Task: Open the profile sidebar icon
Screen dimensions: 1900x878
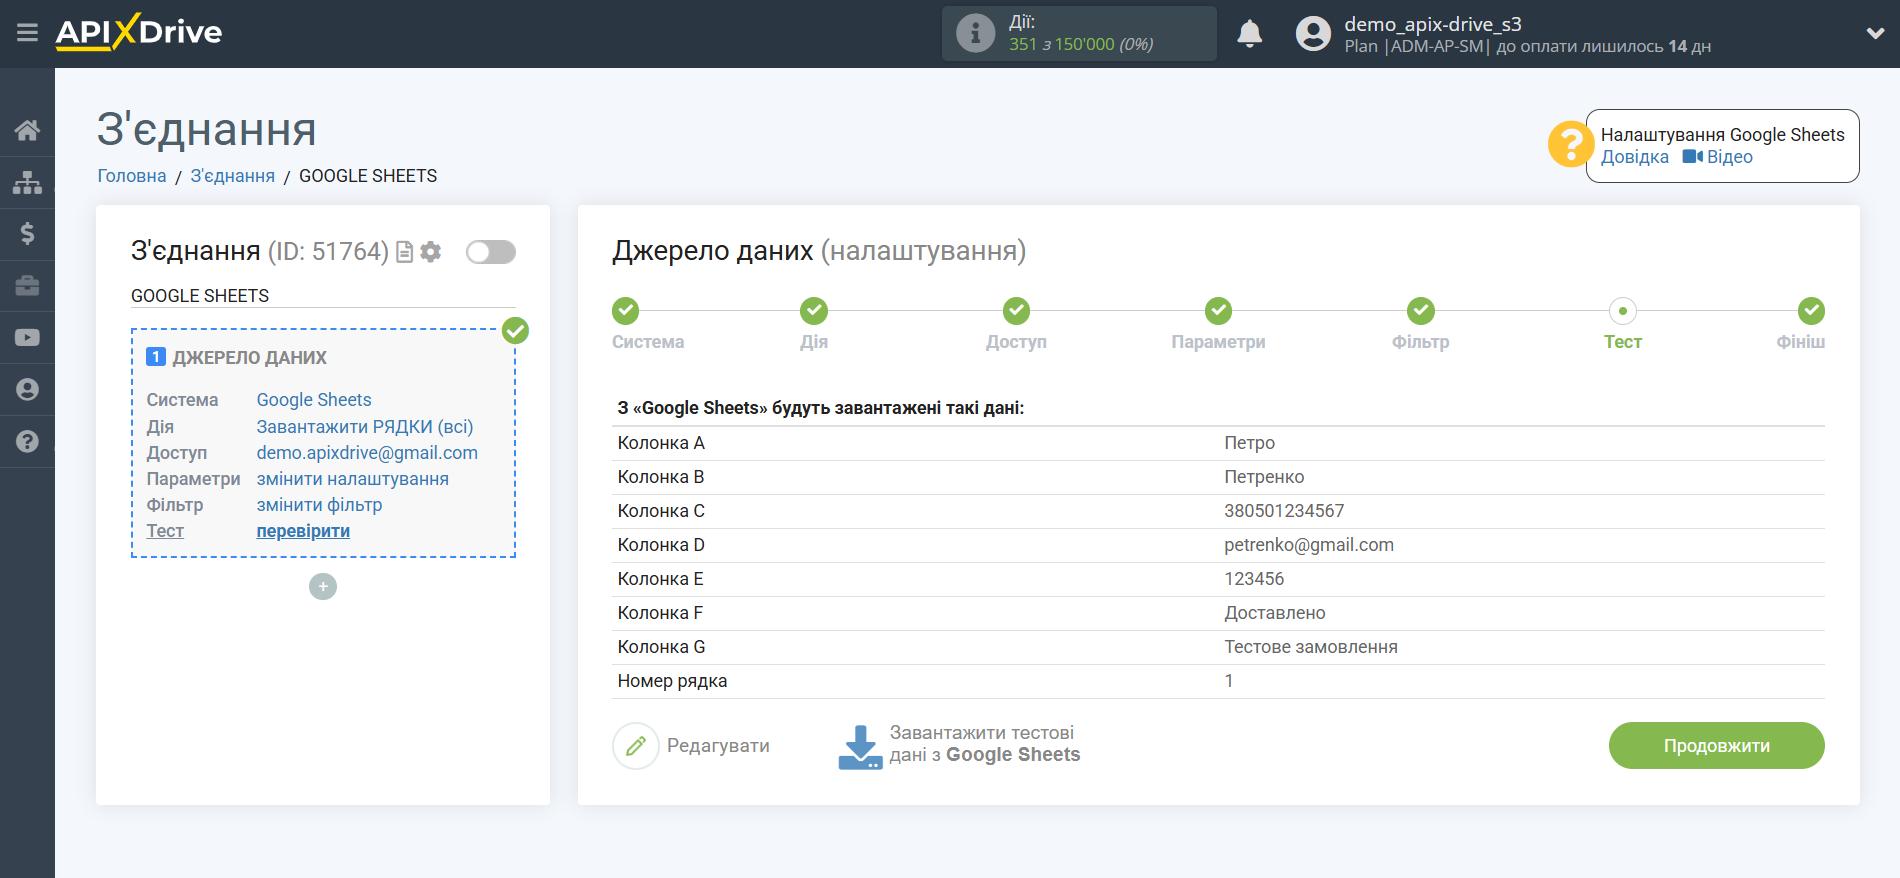Action: [x=27, y=390]
